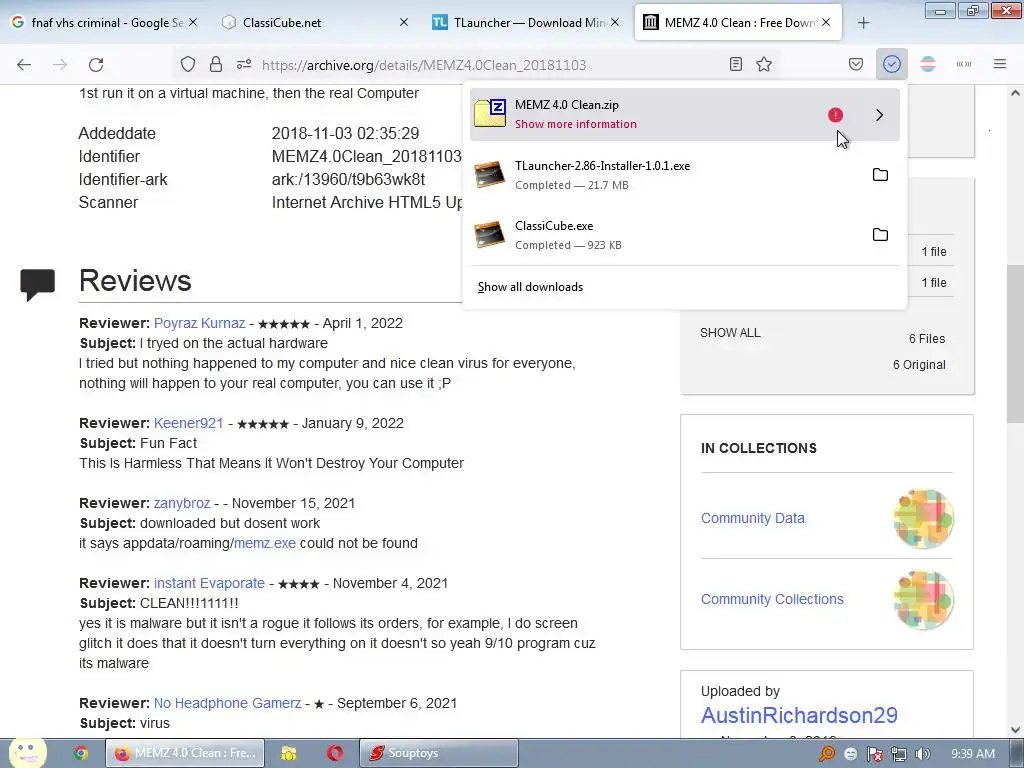Click the network tray icon
The width and height of the screenshot is (1024, 768).
(x=899, y=754)
